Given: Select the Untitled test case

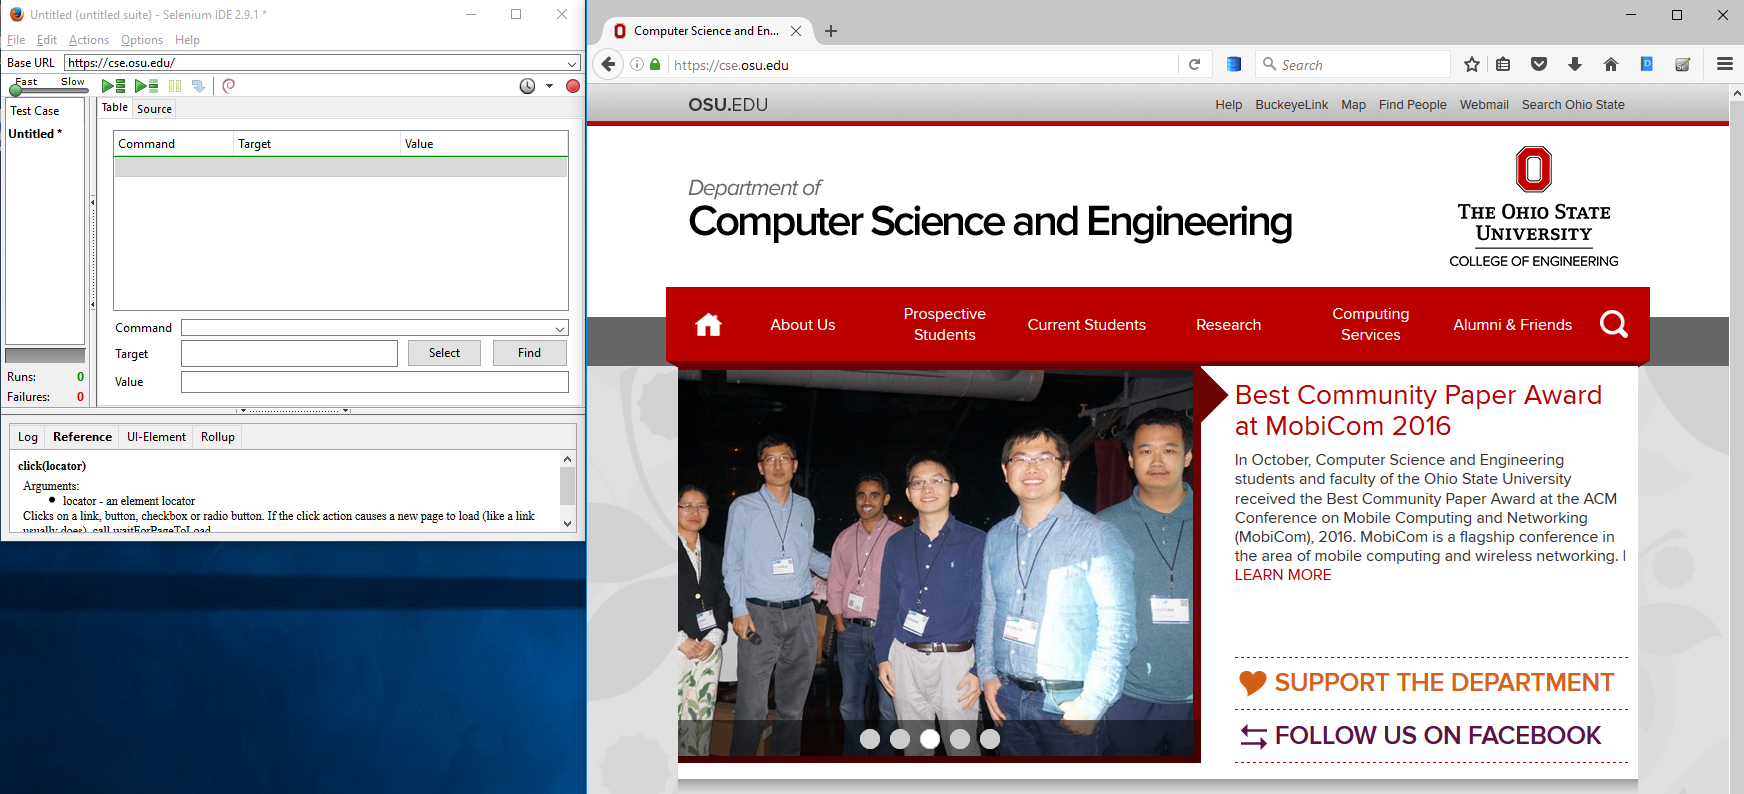Looking at the screenshot, I should (35, 134).
